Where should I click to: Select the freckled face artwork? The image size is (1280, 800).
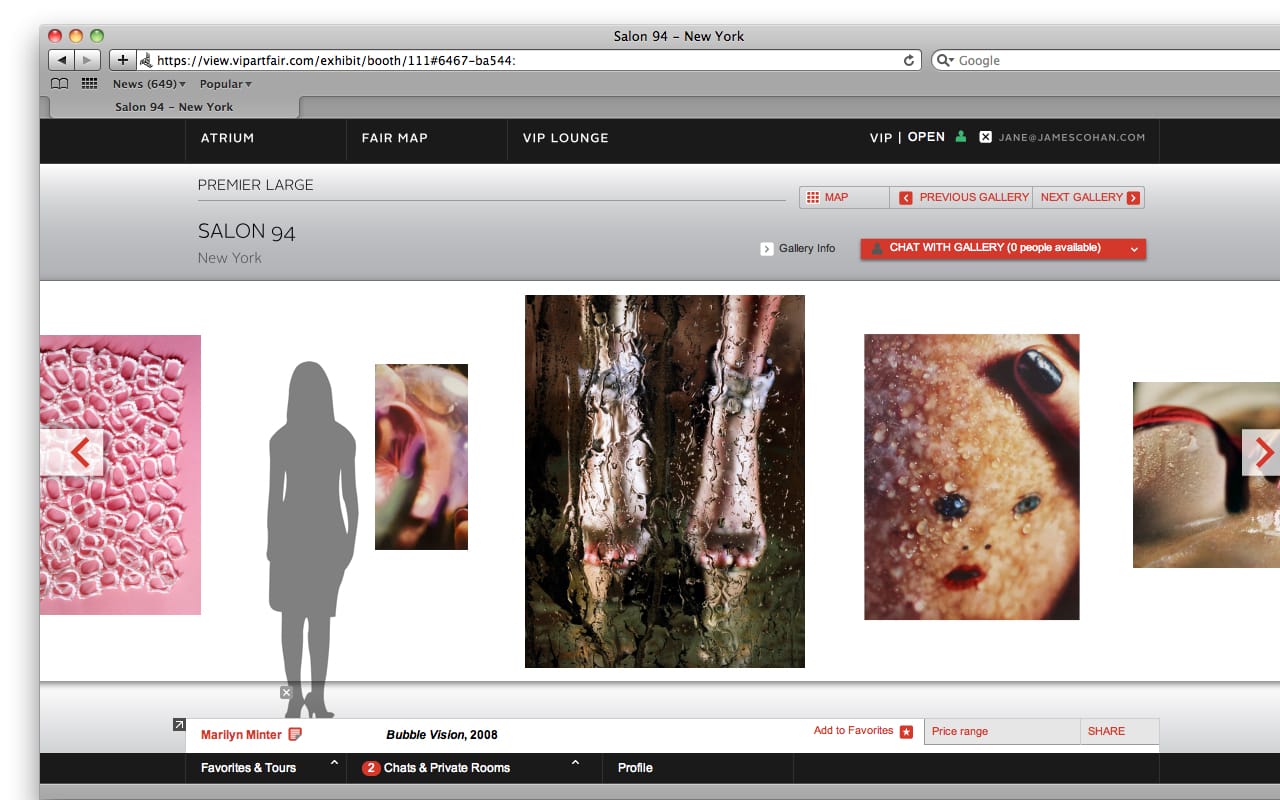click(972, 477)
